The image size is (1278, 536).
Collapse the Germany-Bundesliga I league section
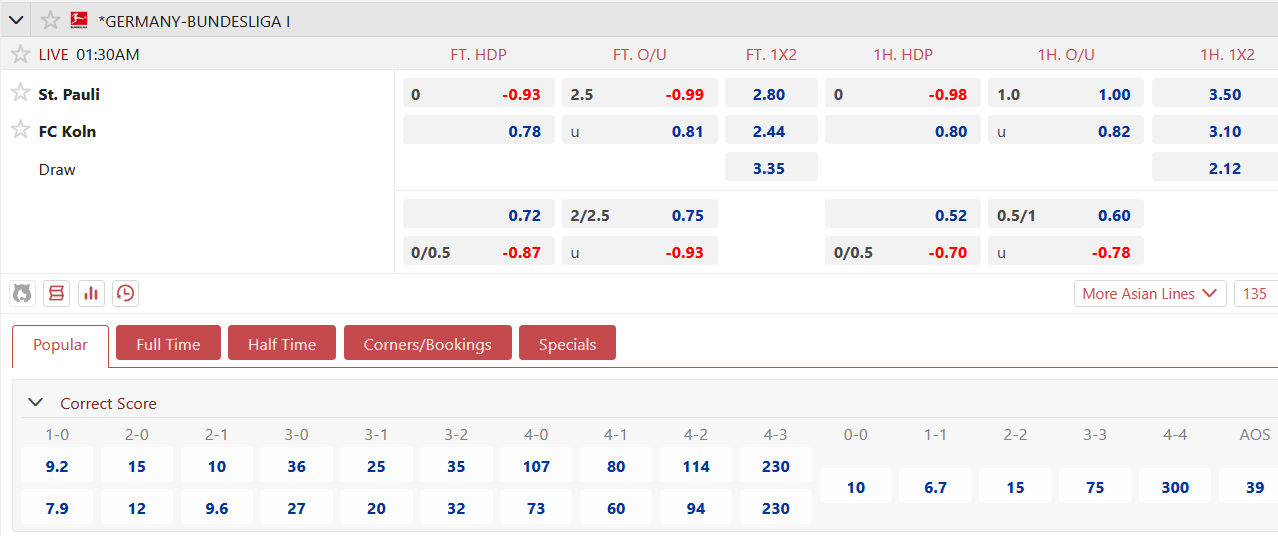(17, 20)
